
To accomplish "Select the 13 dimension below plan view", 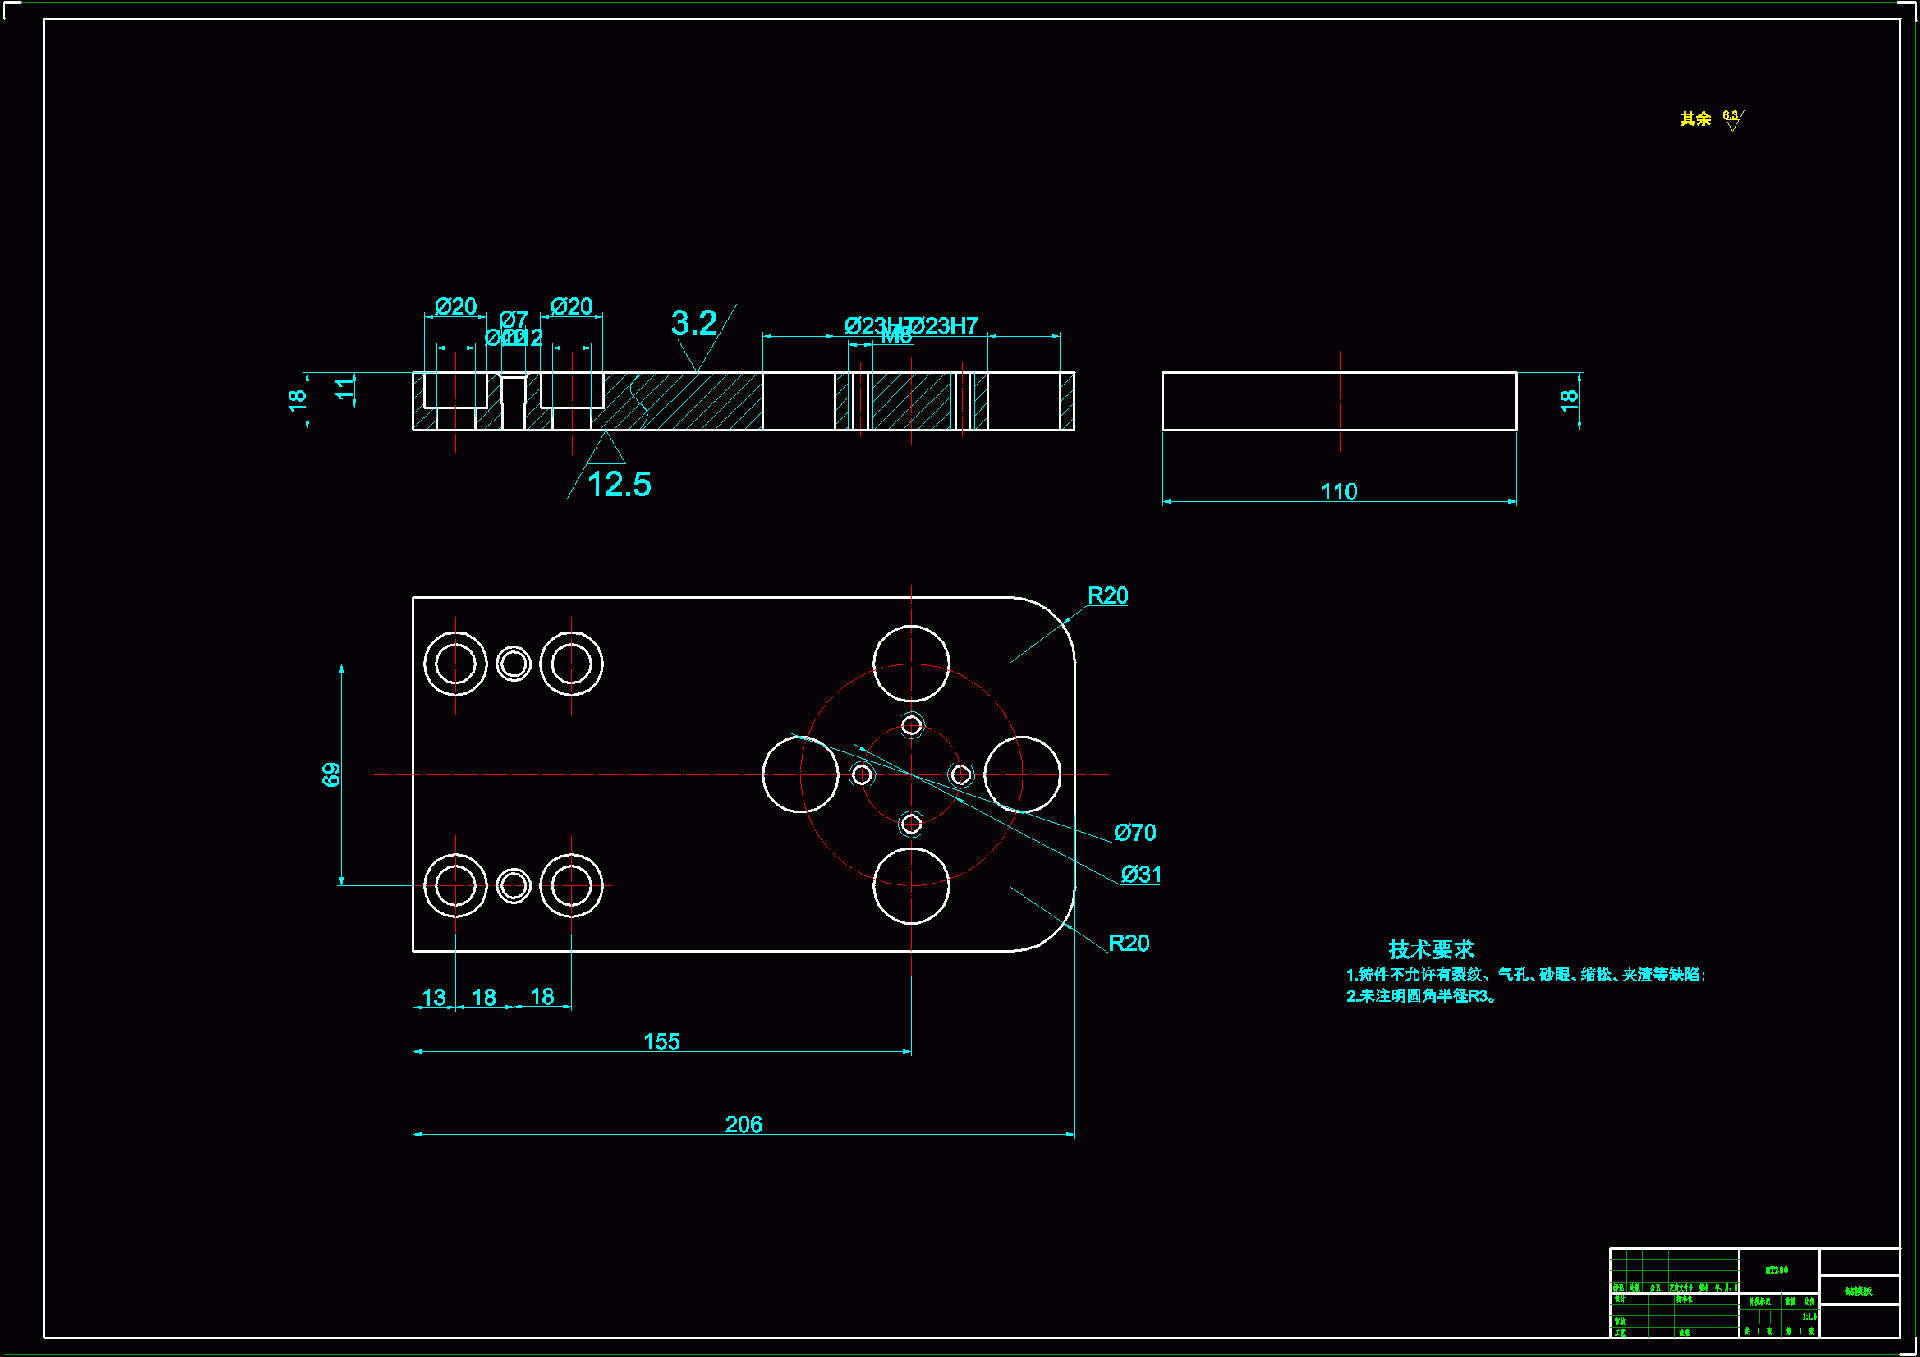I will pos(433,997).
